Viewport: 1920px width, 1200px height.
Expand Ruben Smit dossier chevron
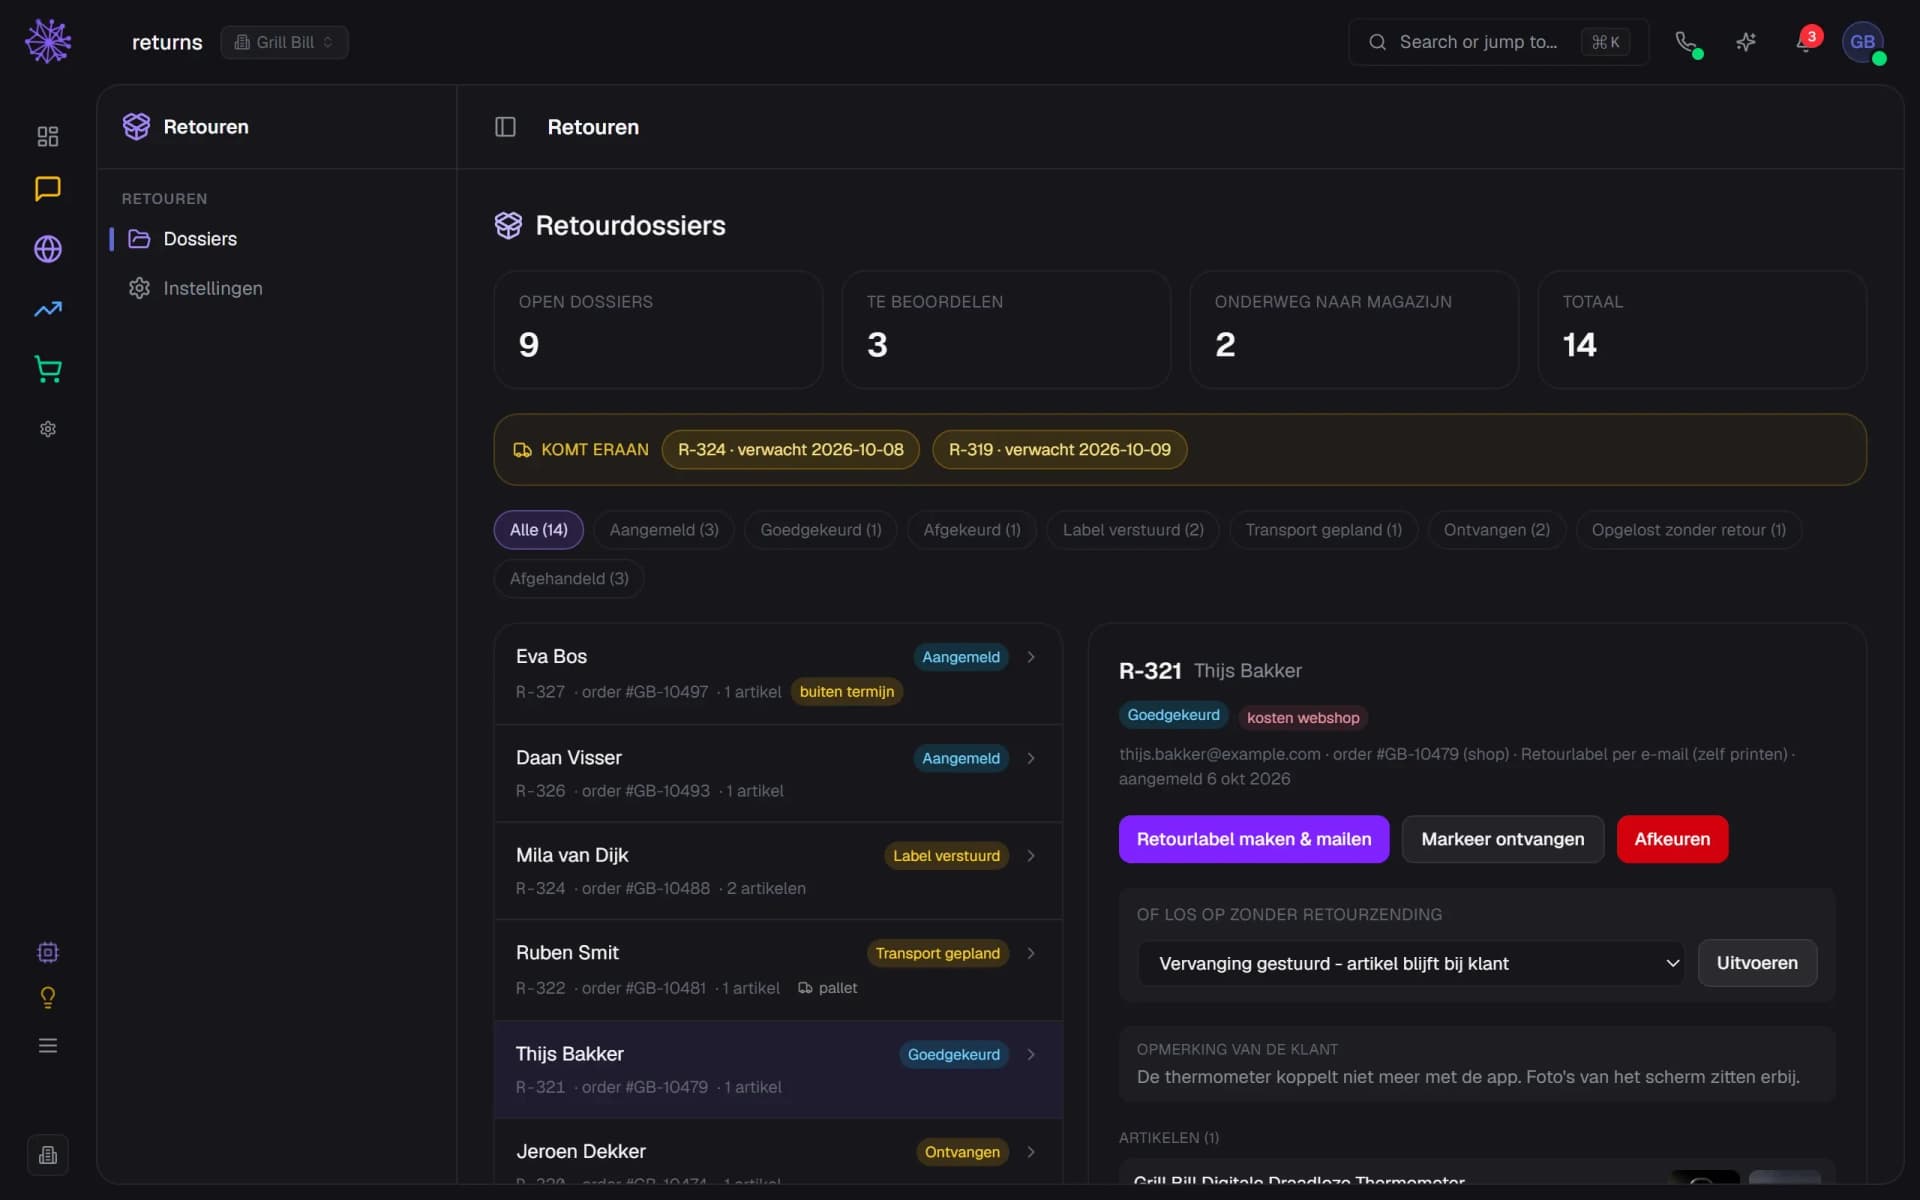pos(1031,953)
